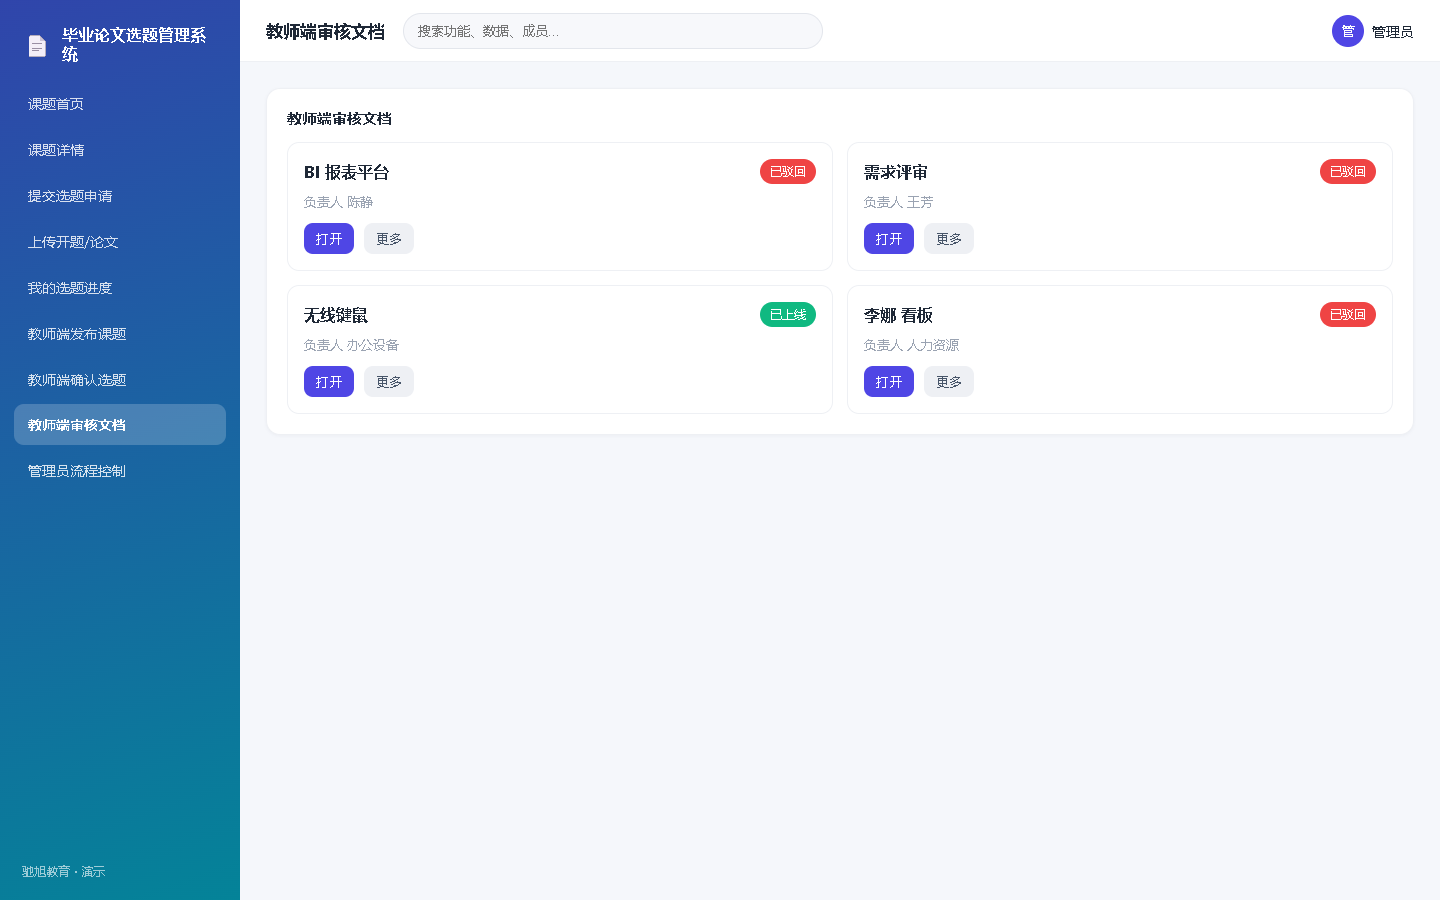Click the 毕业论文选题管理系统 app title
This screenshot has width=1440, height=900.
(135, 45)
